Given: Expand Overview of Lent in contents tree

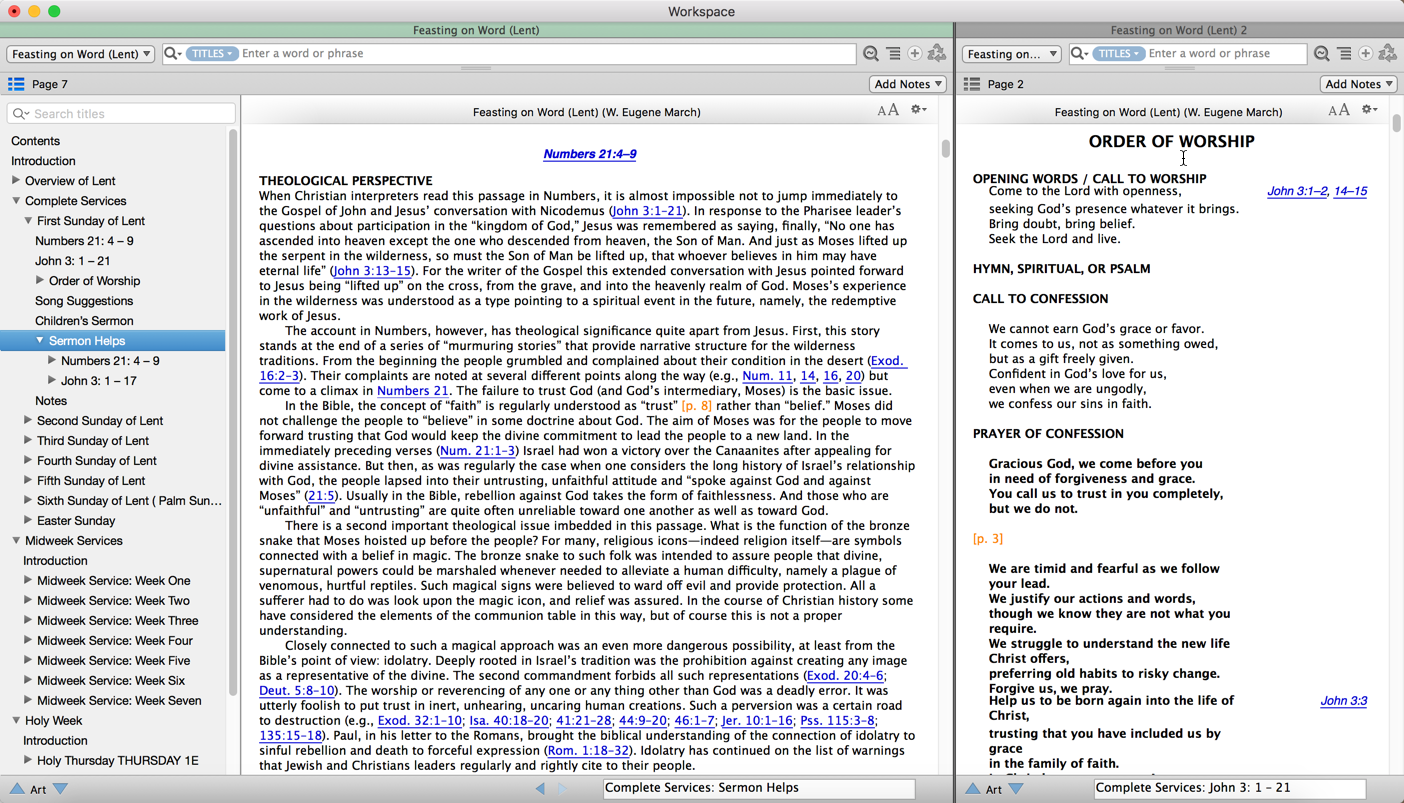Looking at the screenshot, I should (x=16, y=181).
